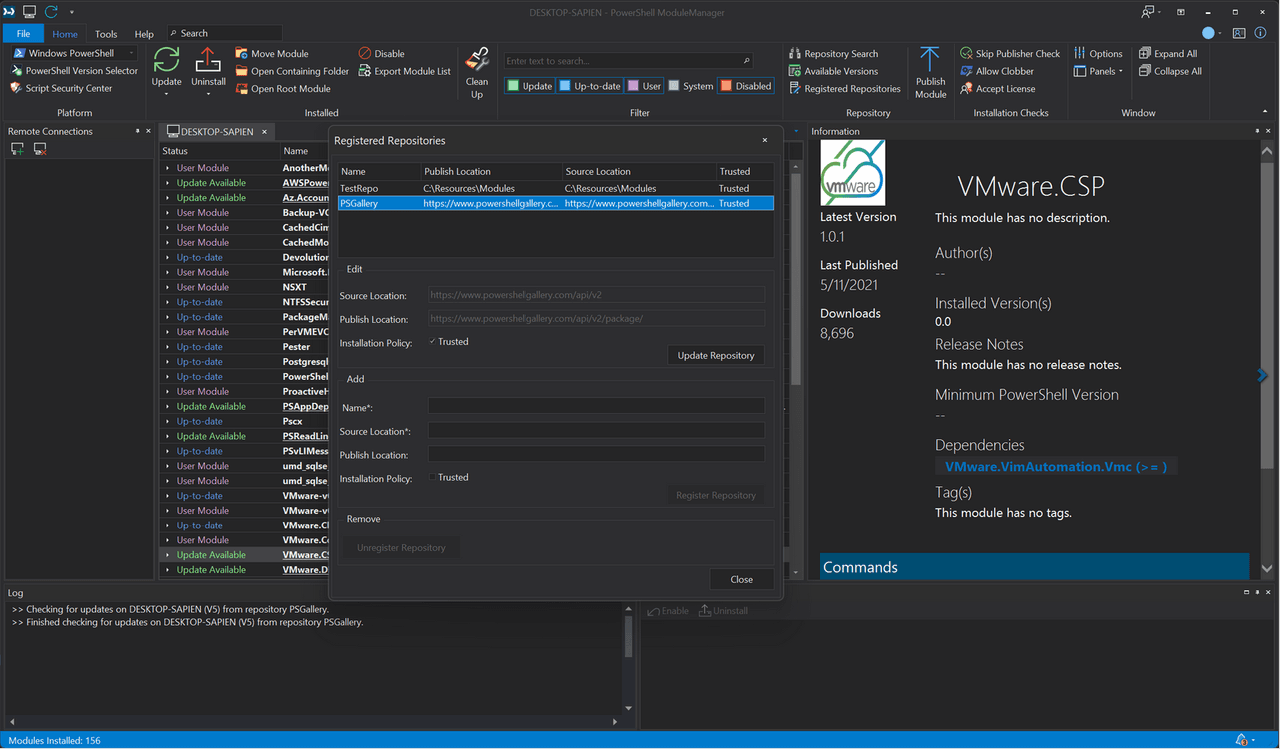Image resolution: width=1280 pixels, height=749 pixels.
Task: Open the Help ribbon tab
Action: [144, 34]
